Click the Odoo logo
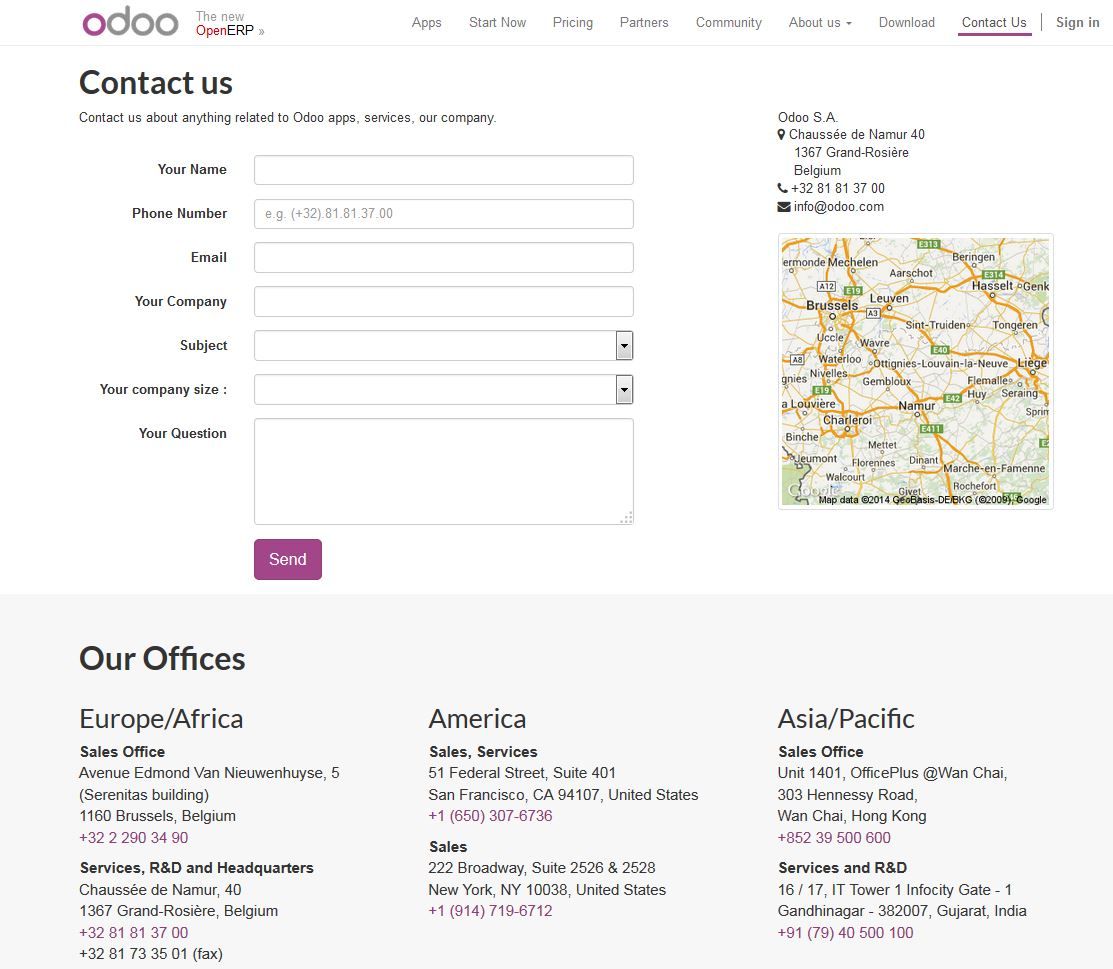Image resolution: width=1113 pixels, height=969 pixels. (130, 22)
